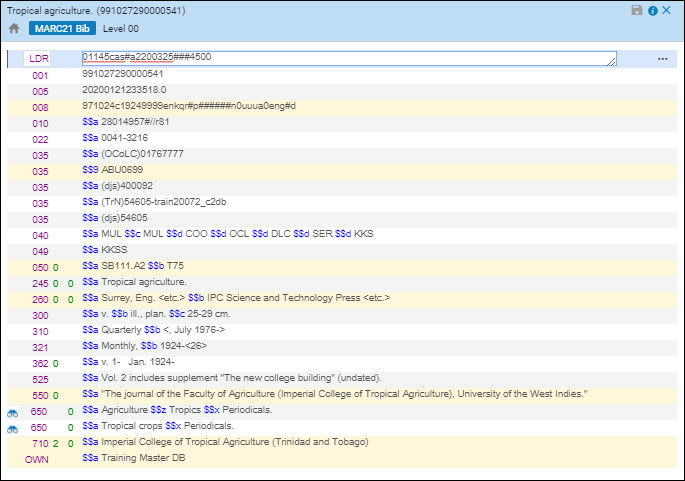Image resolution: width=685 pixels, height=481 pixels.
Task: Click binoculars icon next to Agriculture 650 field
Action: tap(14, 411)
